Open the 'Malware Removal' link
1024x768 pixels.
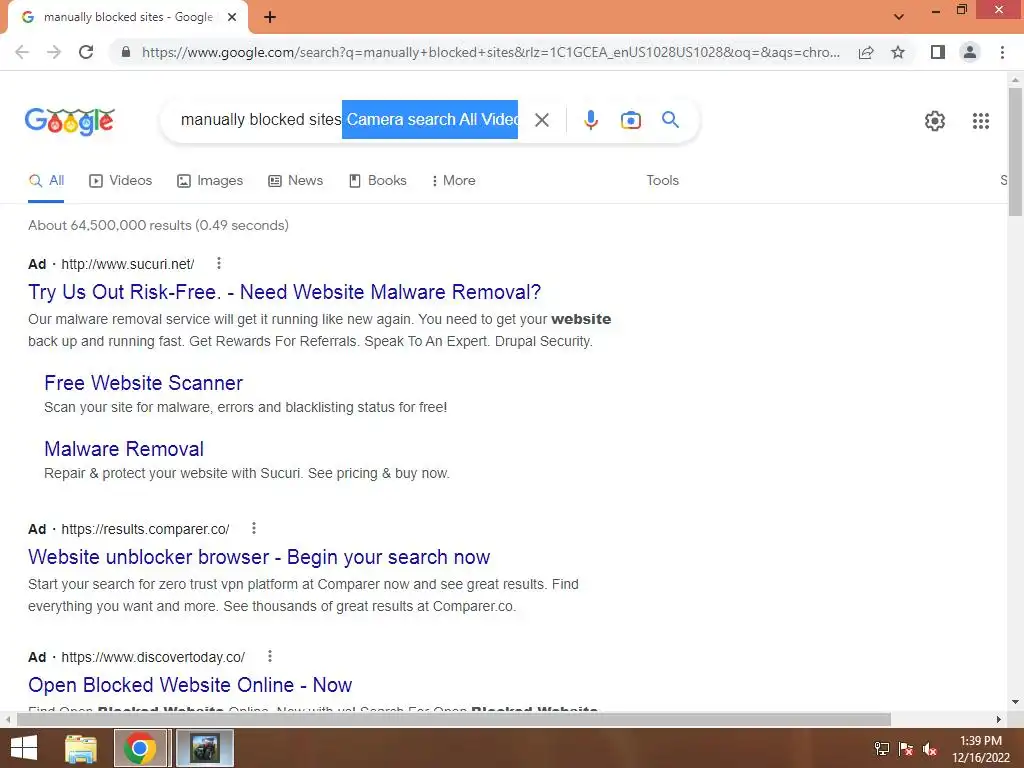pyautogui.click(x=124, y=449)
